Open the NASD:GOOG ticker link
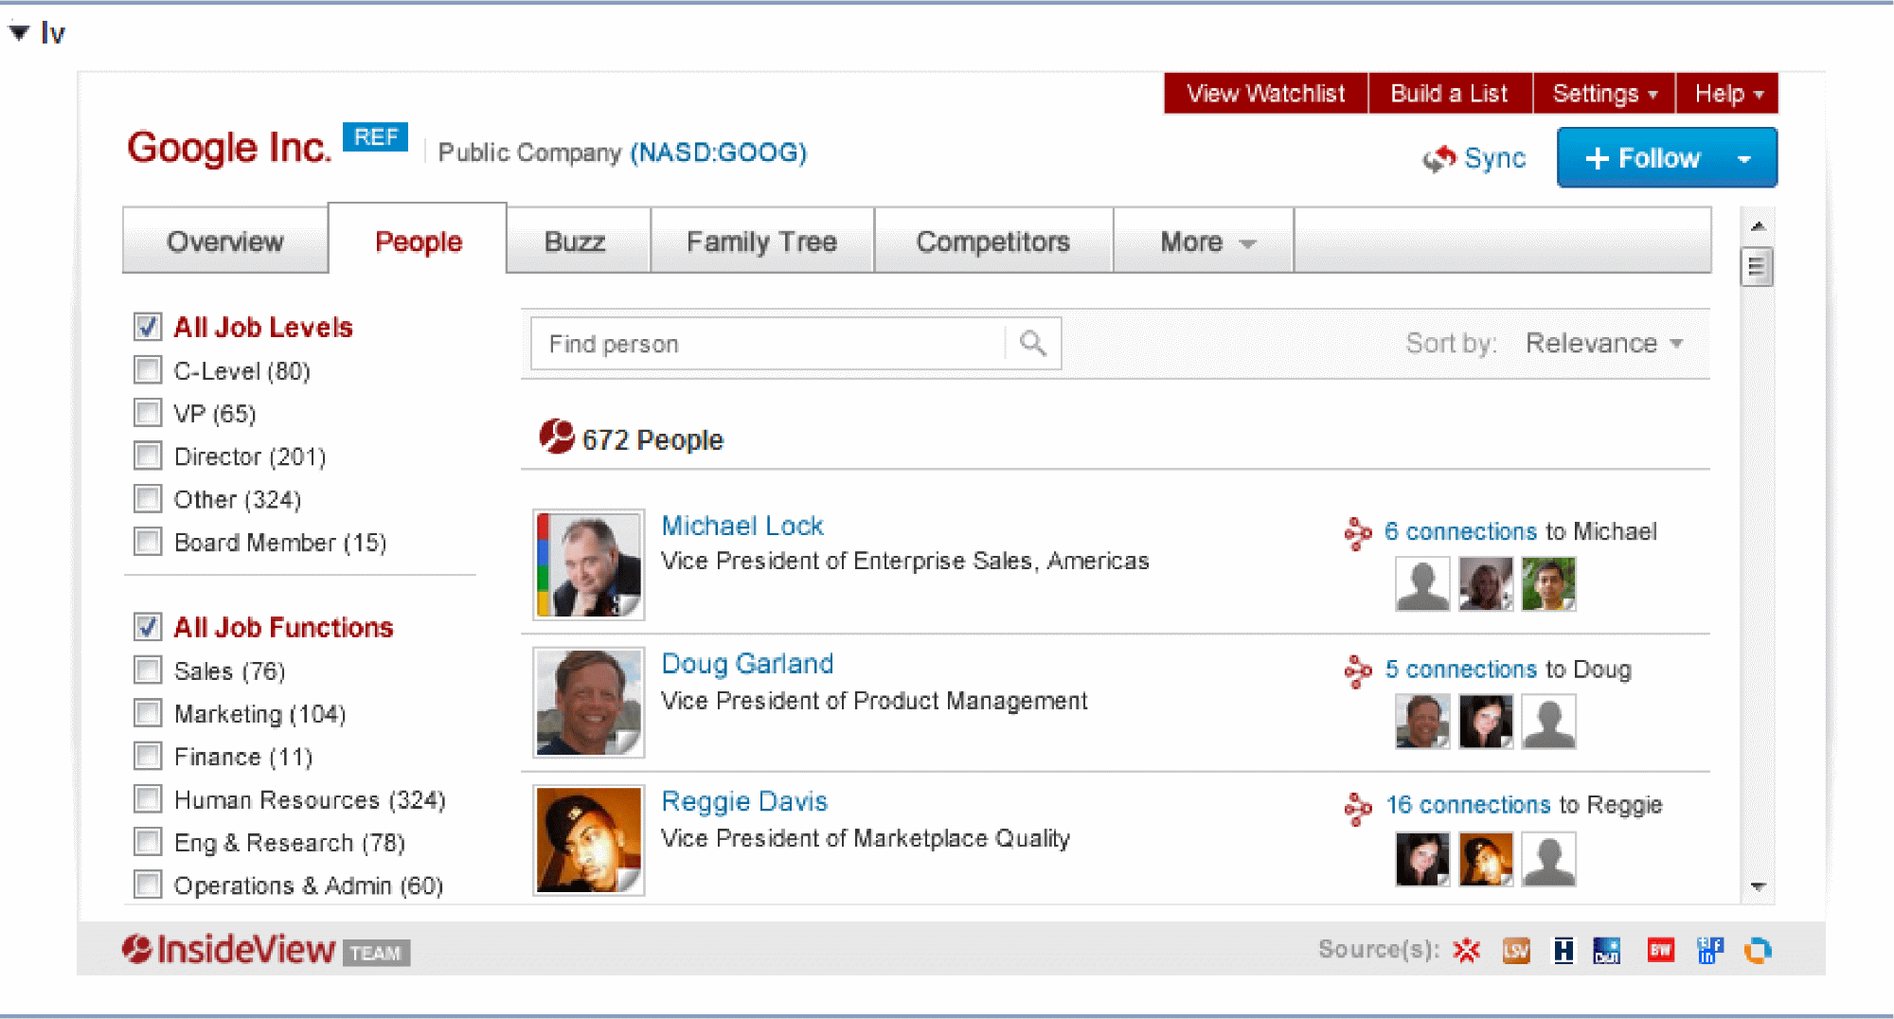The width and height of the screenshot is (1894, 1019). 718,152
